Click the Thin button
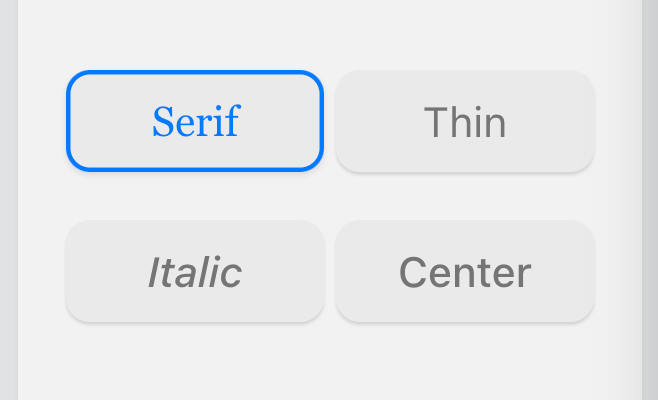This screenshot has width=658, height=400. pyautogui.click(x=465, y=121)
